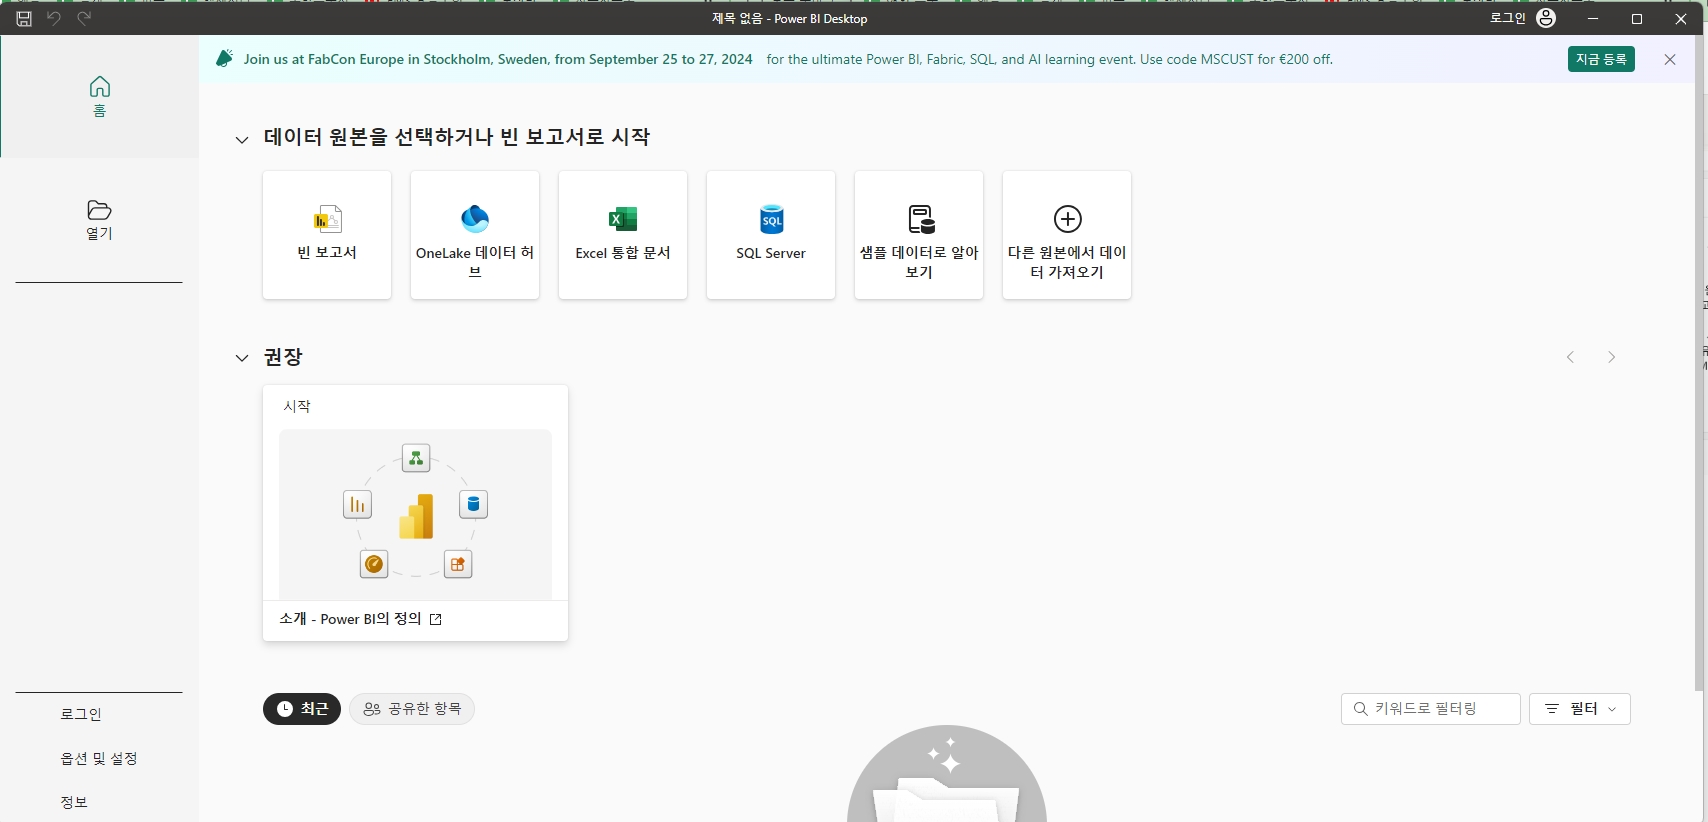
Task: Dismiss the FabCon banner with X
Action: pos(1670,59)
